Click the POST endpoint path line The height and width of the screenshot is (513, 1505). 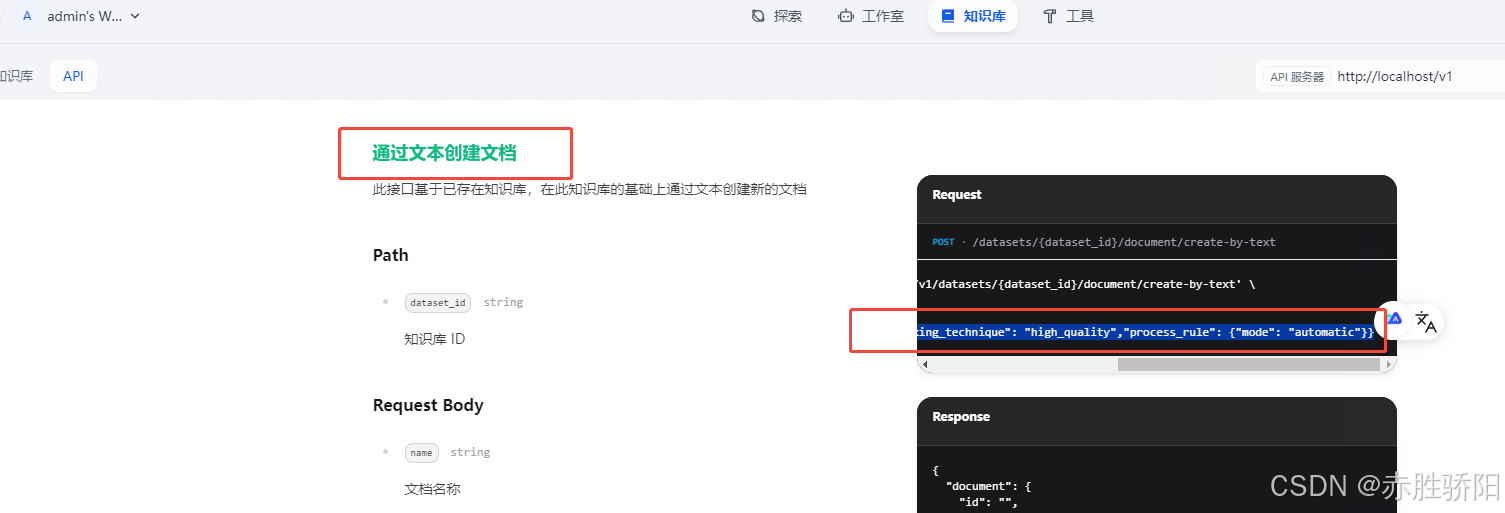[x=1104, y=242]
